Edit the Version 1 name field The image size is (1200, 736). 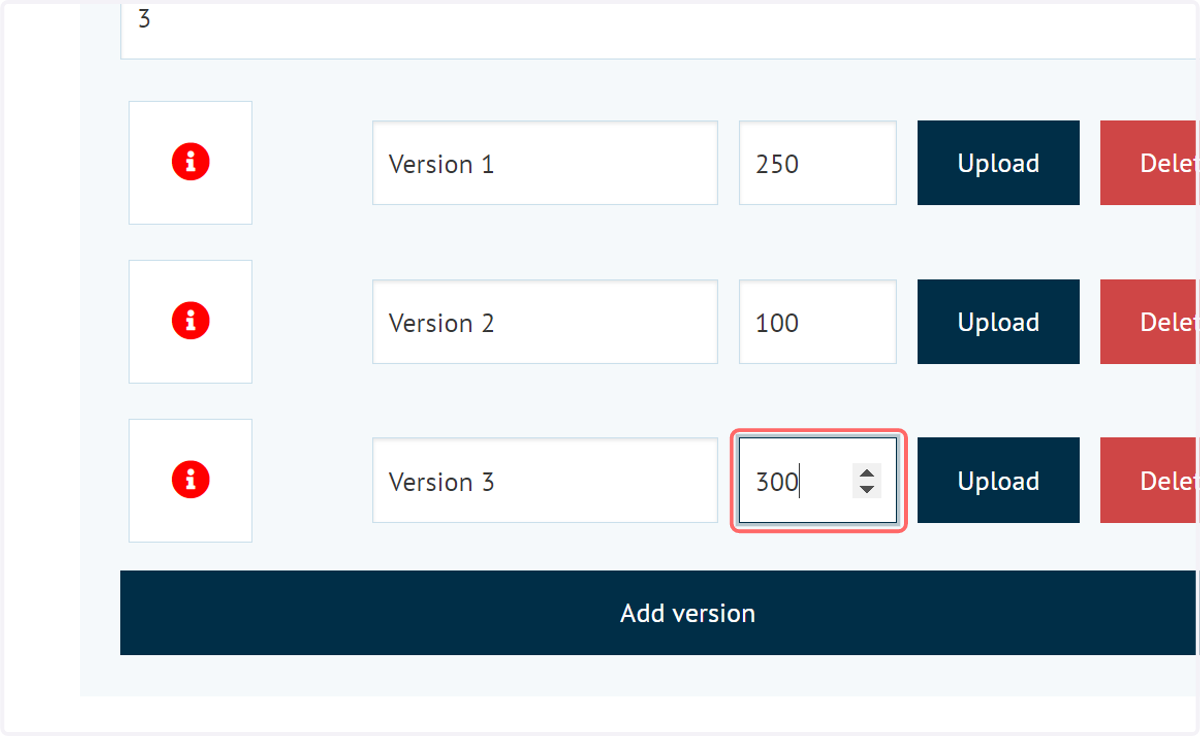pyautogui.click(x=545, y=163)
